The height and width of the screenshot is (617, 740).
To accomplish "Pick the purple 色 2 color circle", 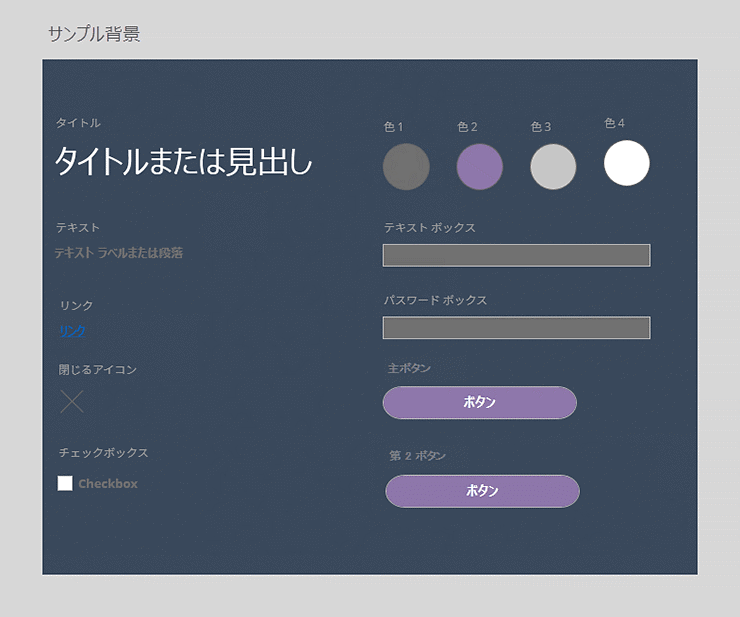I will coord(480,167).
